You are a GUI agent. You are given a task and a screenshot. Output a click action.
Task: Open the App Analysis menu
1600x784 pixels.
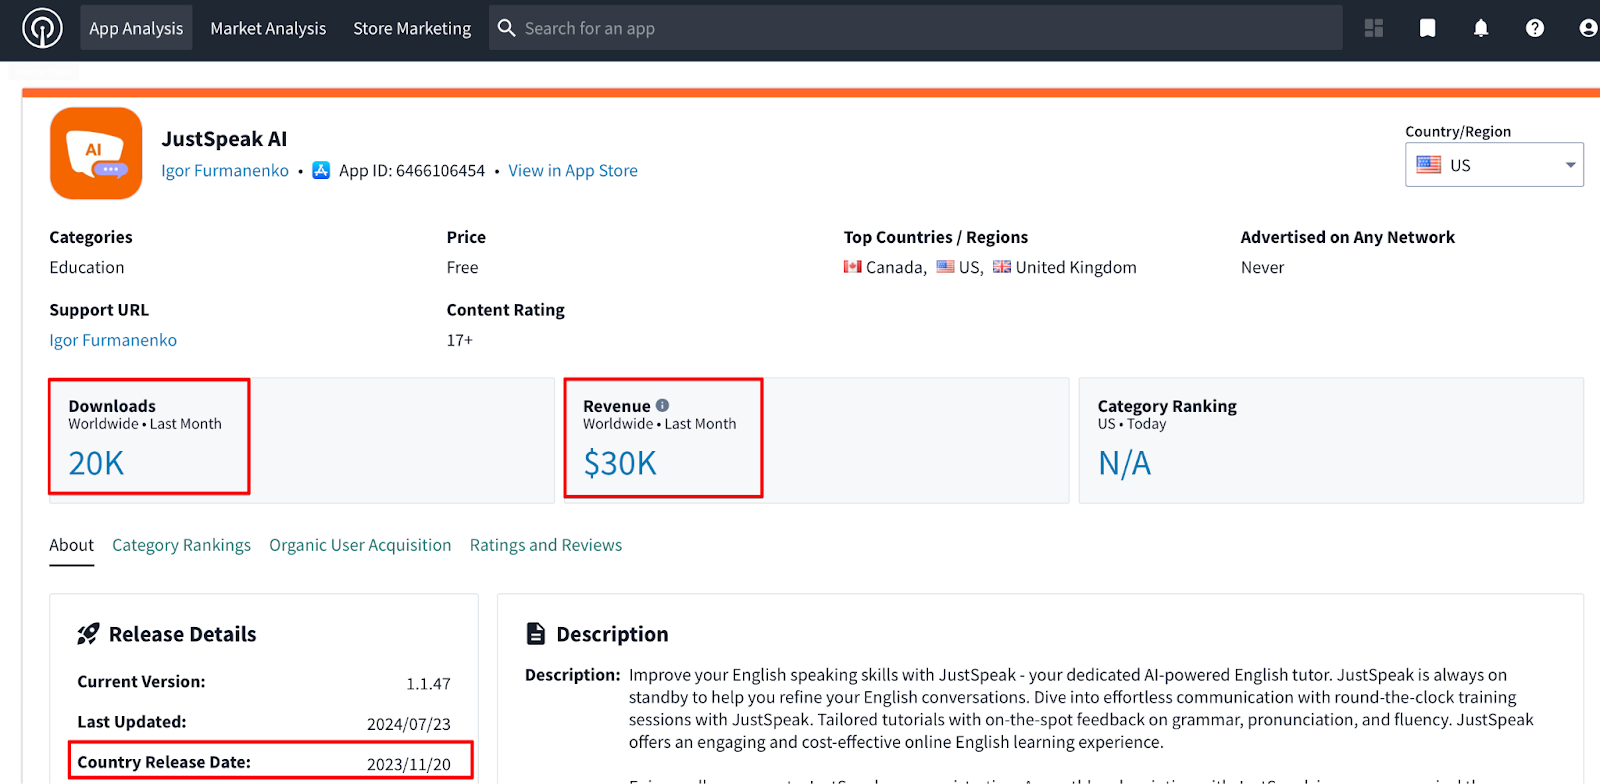136,28
